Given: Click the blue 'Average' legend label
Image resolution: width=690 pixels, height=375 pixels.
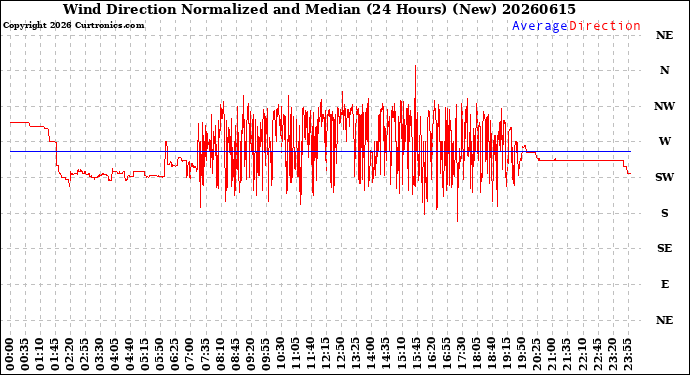Looking at the screenshot, I should point(540,26).
